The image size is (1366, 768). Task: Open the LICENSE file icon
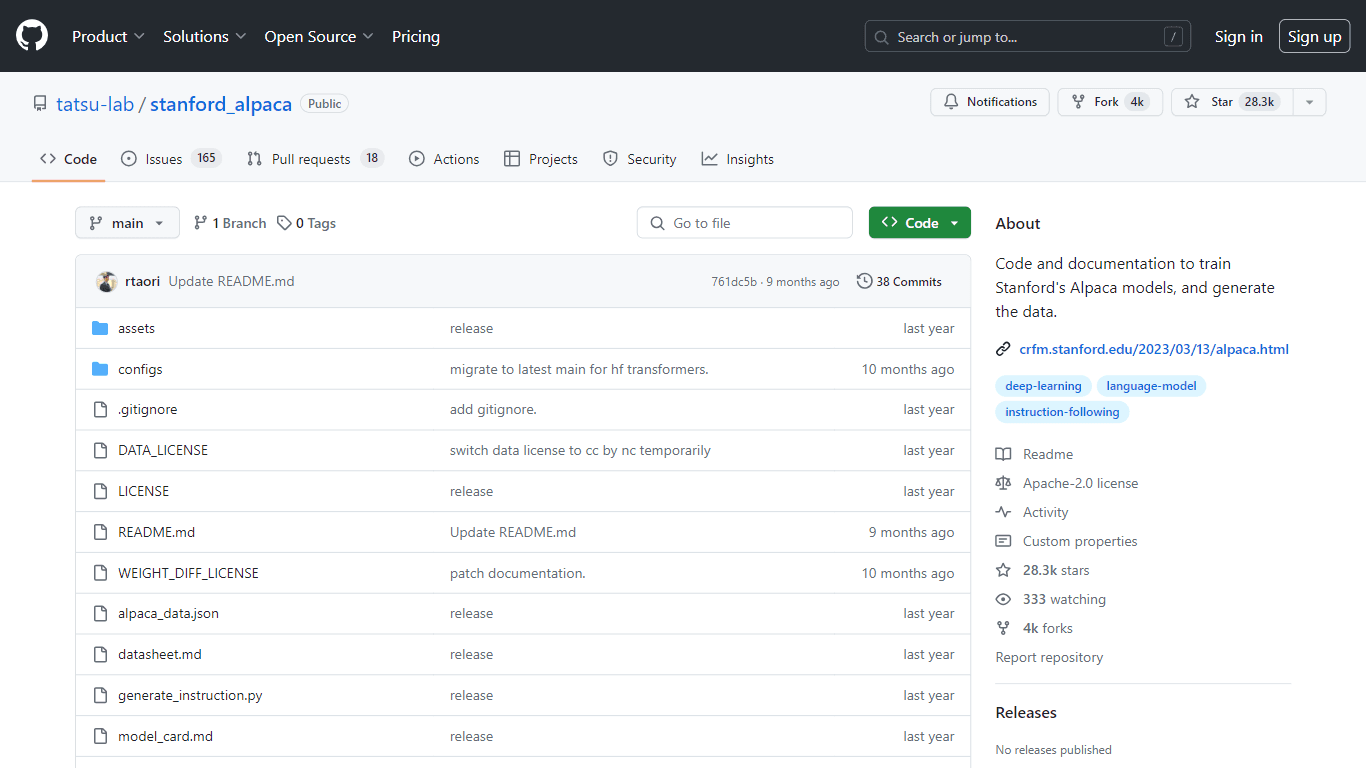coord(100,492)
